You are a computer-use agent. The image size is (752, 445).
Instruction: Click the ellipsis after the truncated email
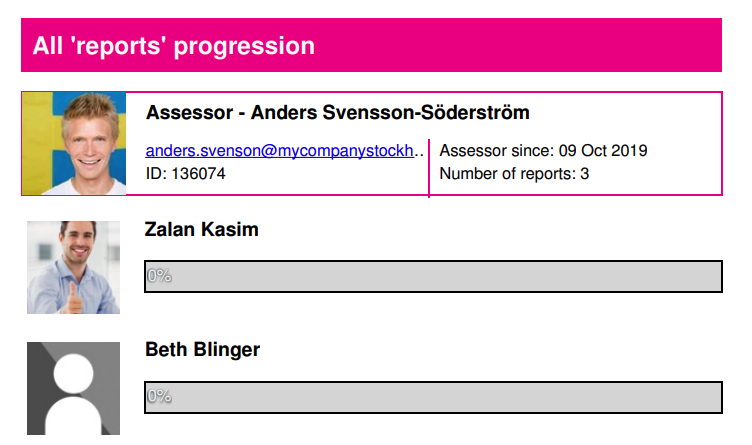[418, 152]
